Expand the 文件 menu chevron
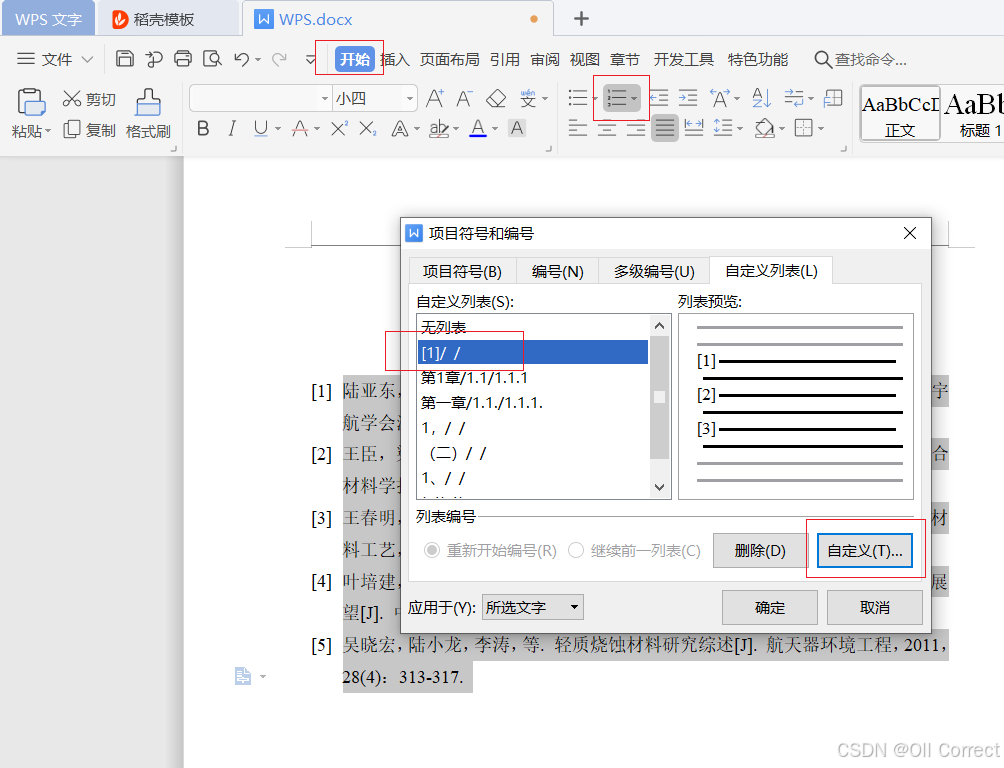1004x768 pixels. click(88, 59)
